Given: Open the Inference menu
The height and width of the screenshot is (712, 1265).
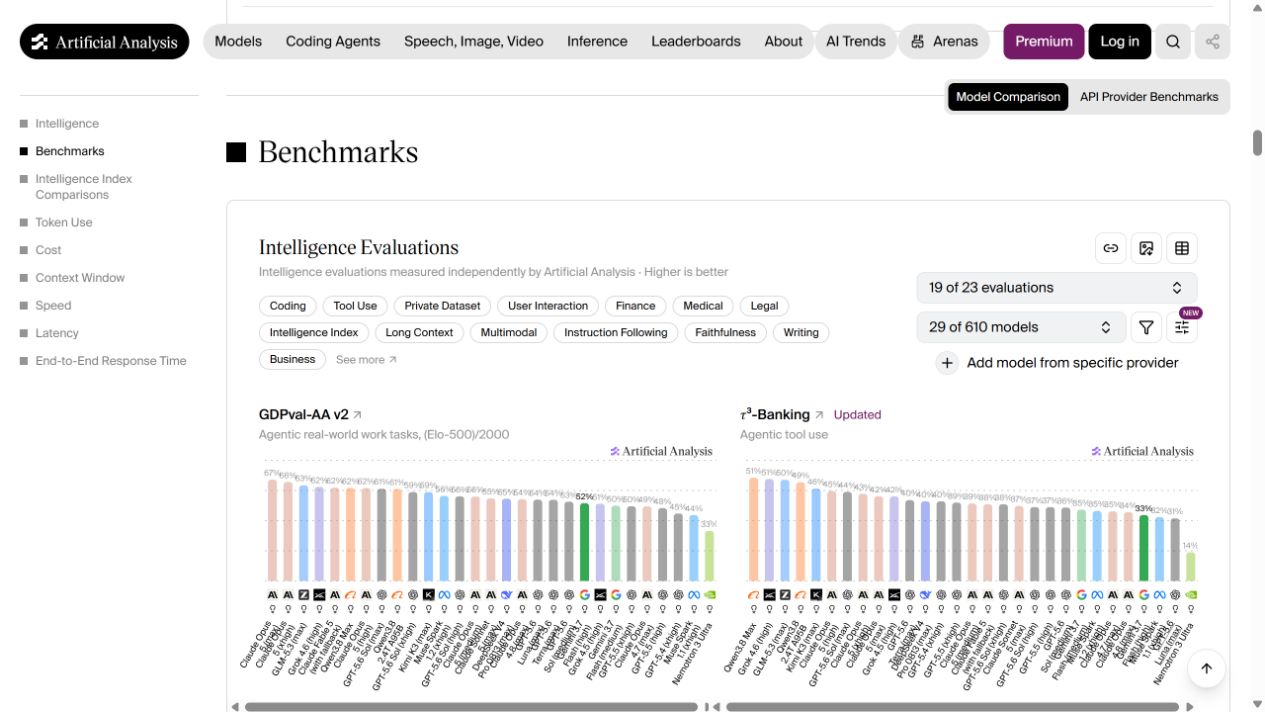Looking at the screenshot, I should [x=597, y=42].
